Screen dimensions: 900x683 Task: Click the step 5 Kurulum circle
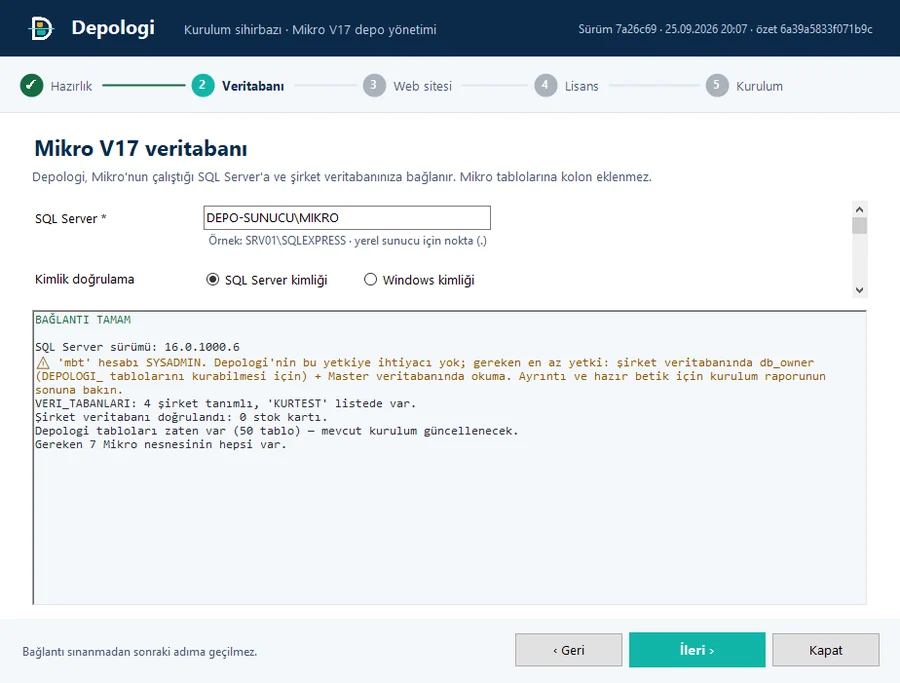tap(717, 86)
